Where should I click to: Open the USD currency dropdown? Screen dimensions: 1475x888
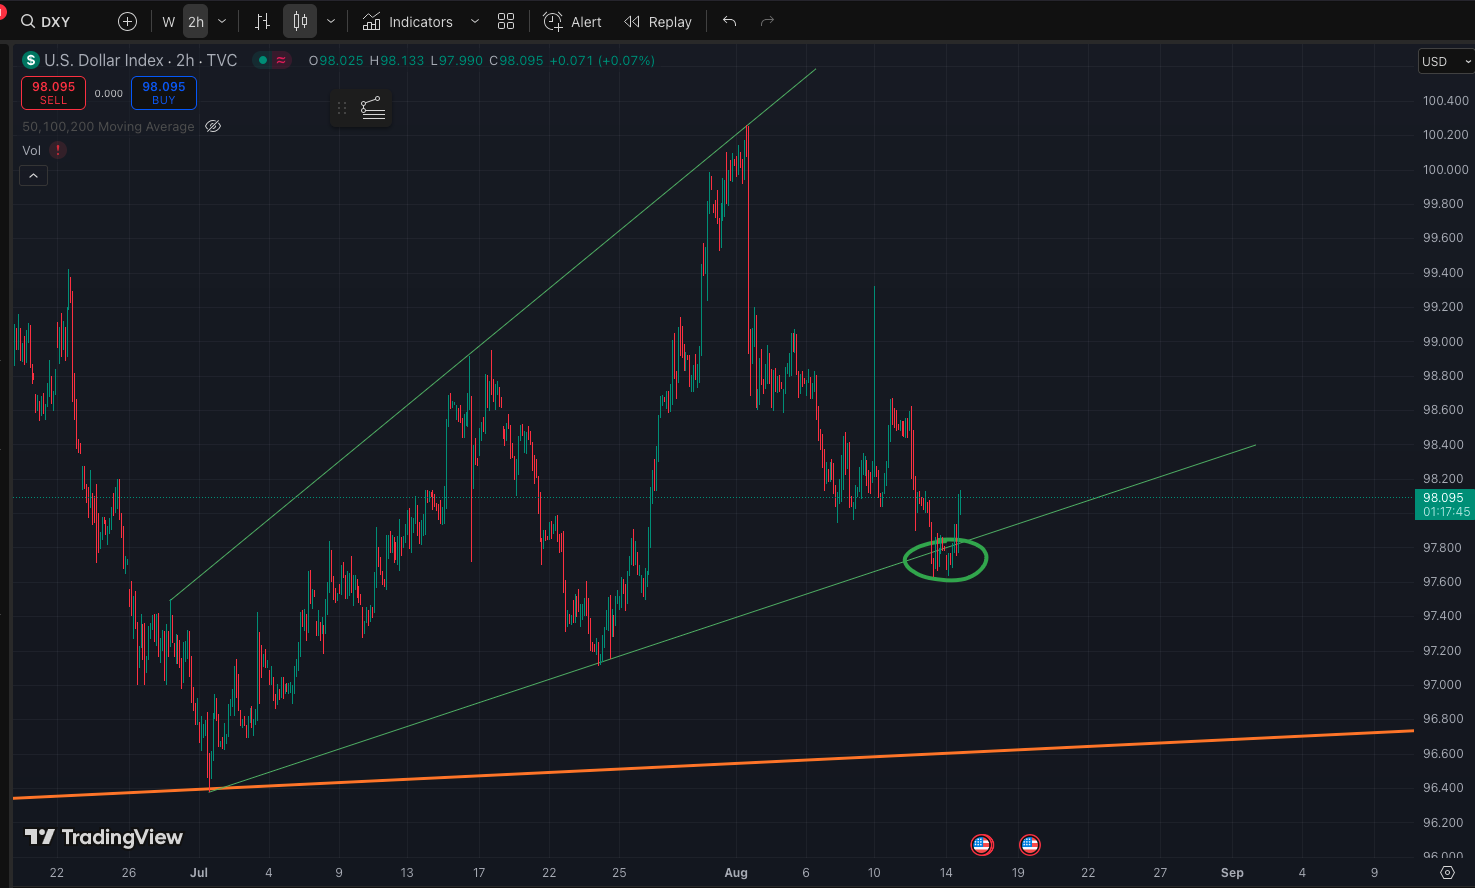1445,62
